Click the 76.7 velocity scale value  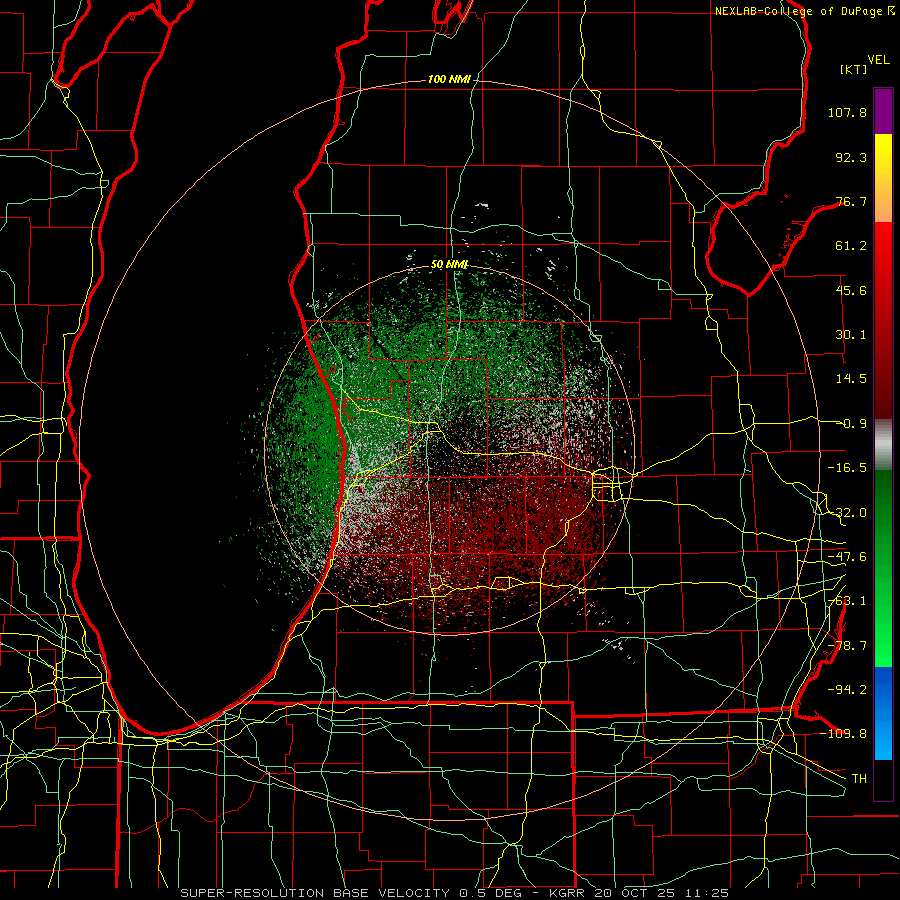pos(851,201)
